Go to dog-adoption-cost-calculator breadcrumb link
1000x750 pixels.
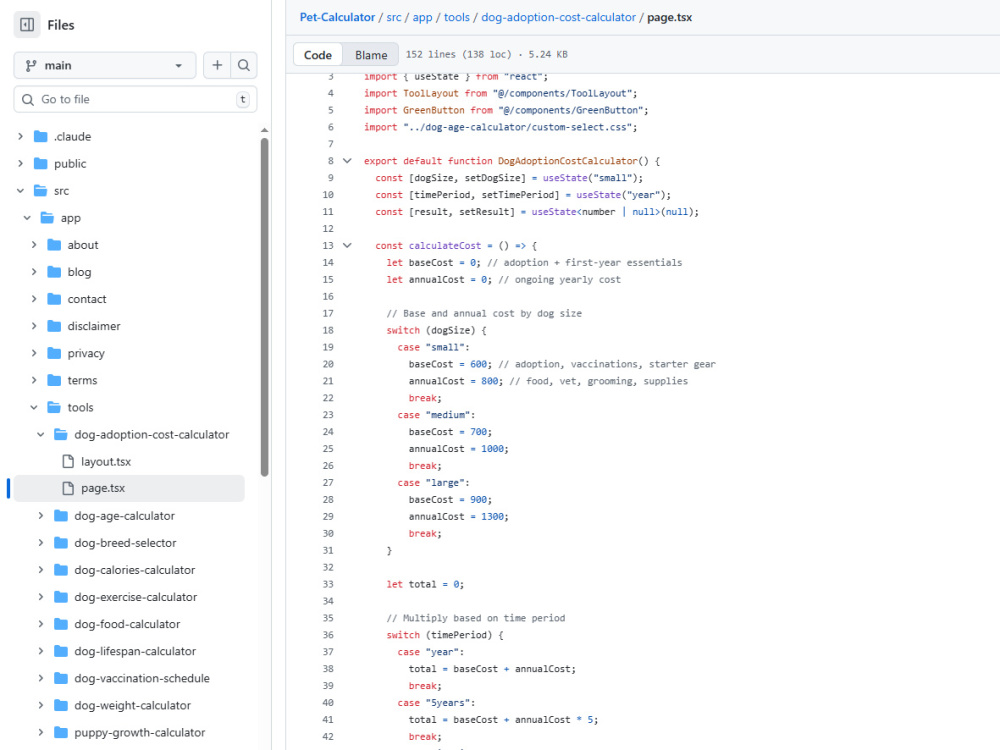click(558, 17)
